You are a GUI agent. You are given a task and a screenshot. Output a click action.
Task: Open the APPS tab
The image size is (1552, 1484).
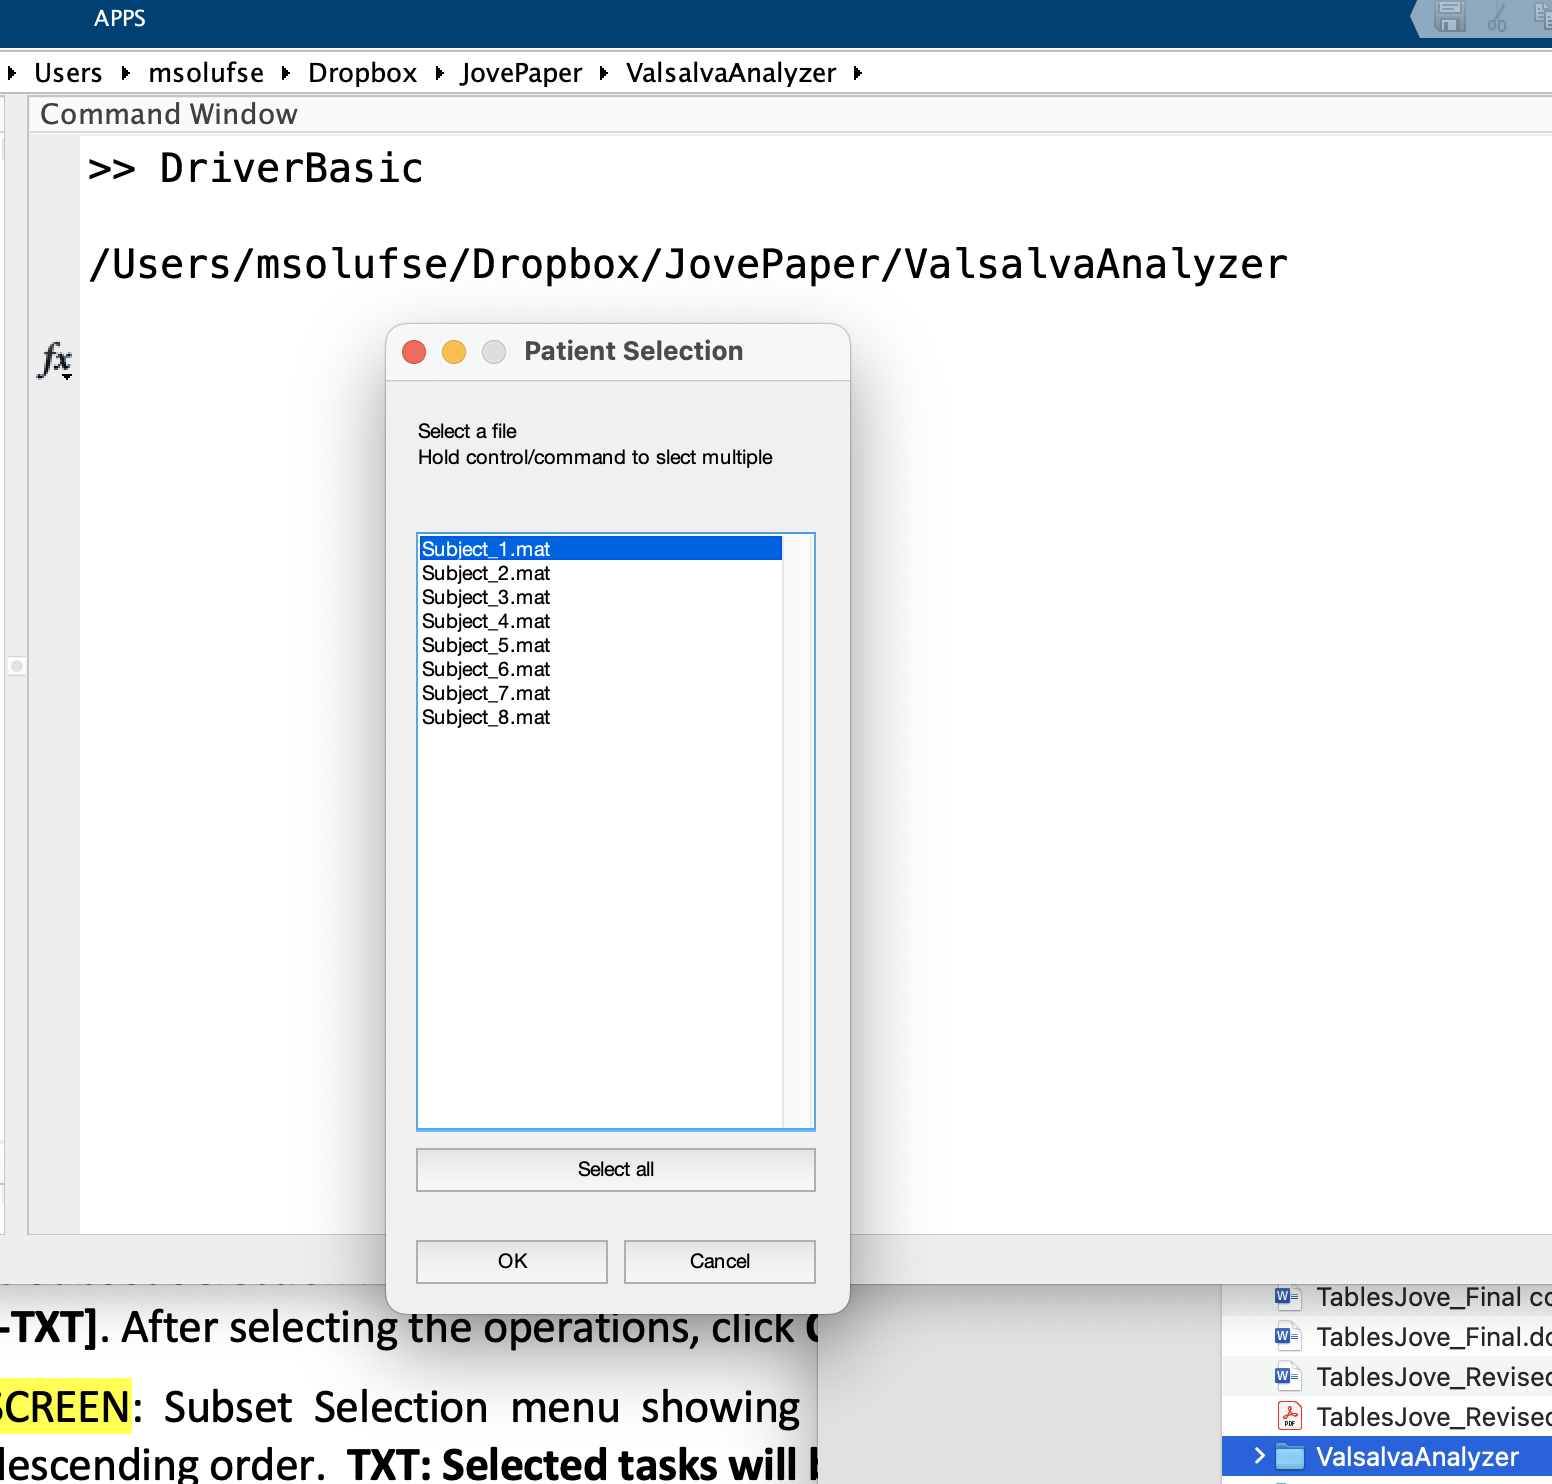pyautogui.click(x=120, y=18)
